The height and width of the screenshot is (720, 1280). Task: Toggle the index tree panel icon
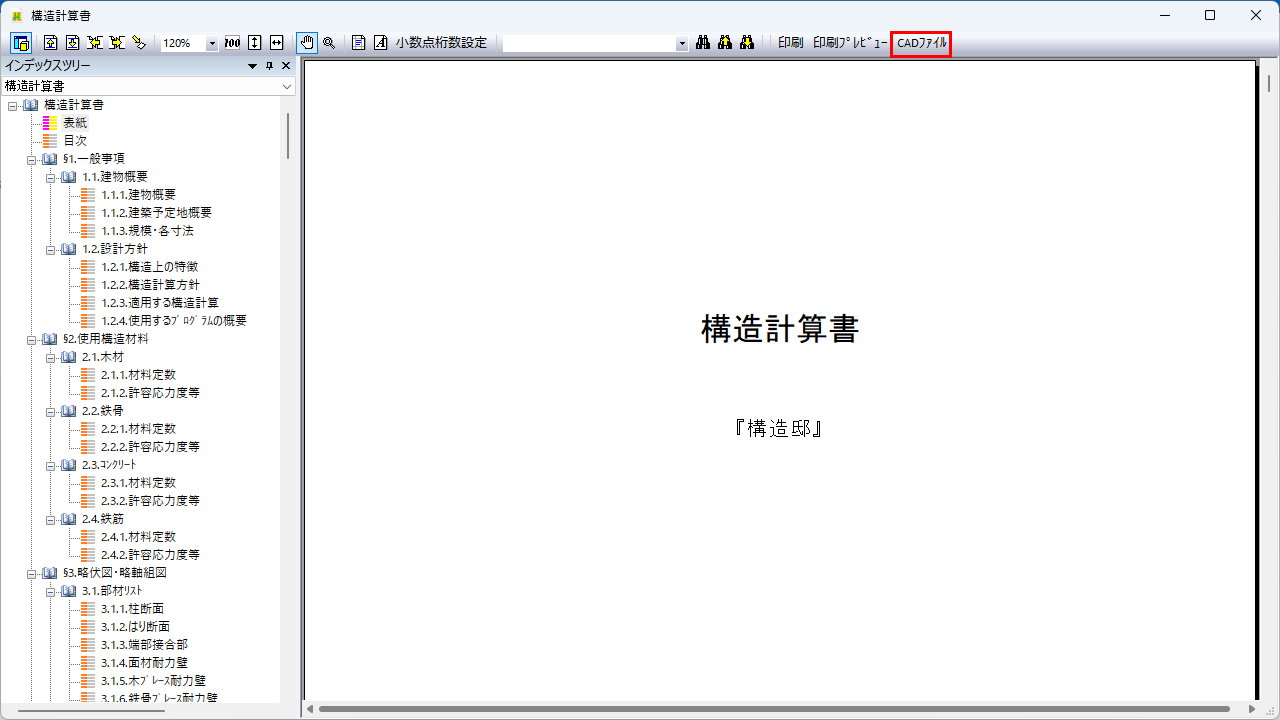21,43
